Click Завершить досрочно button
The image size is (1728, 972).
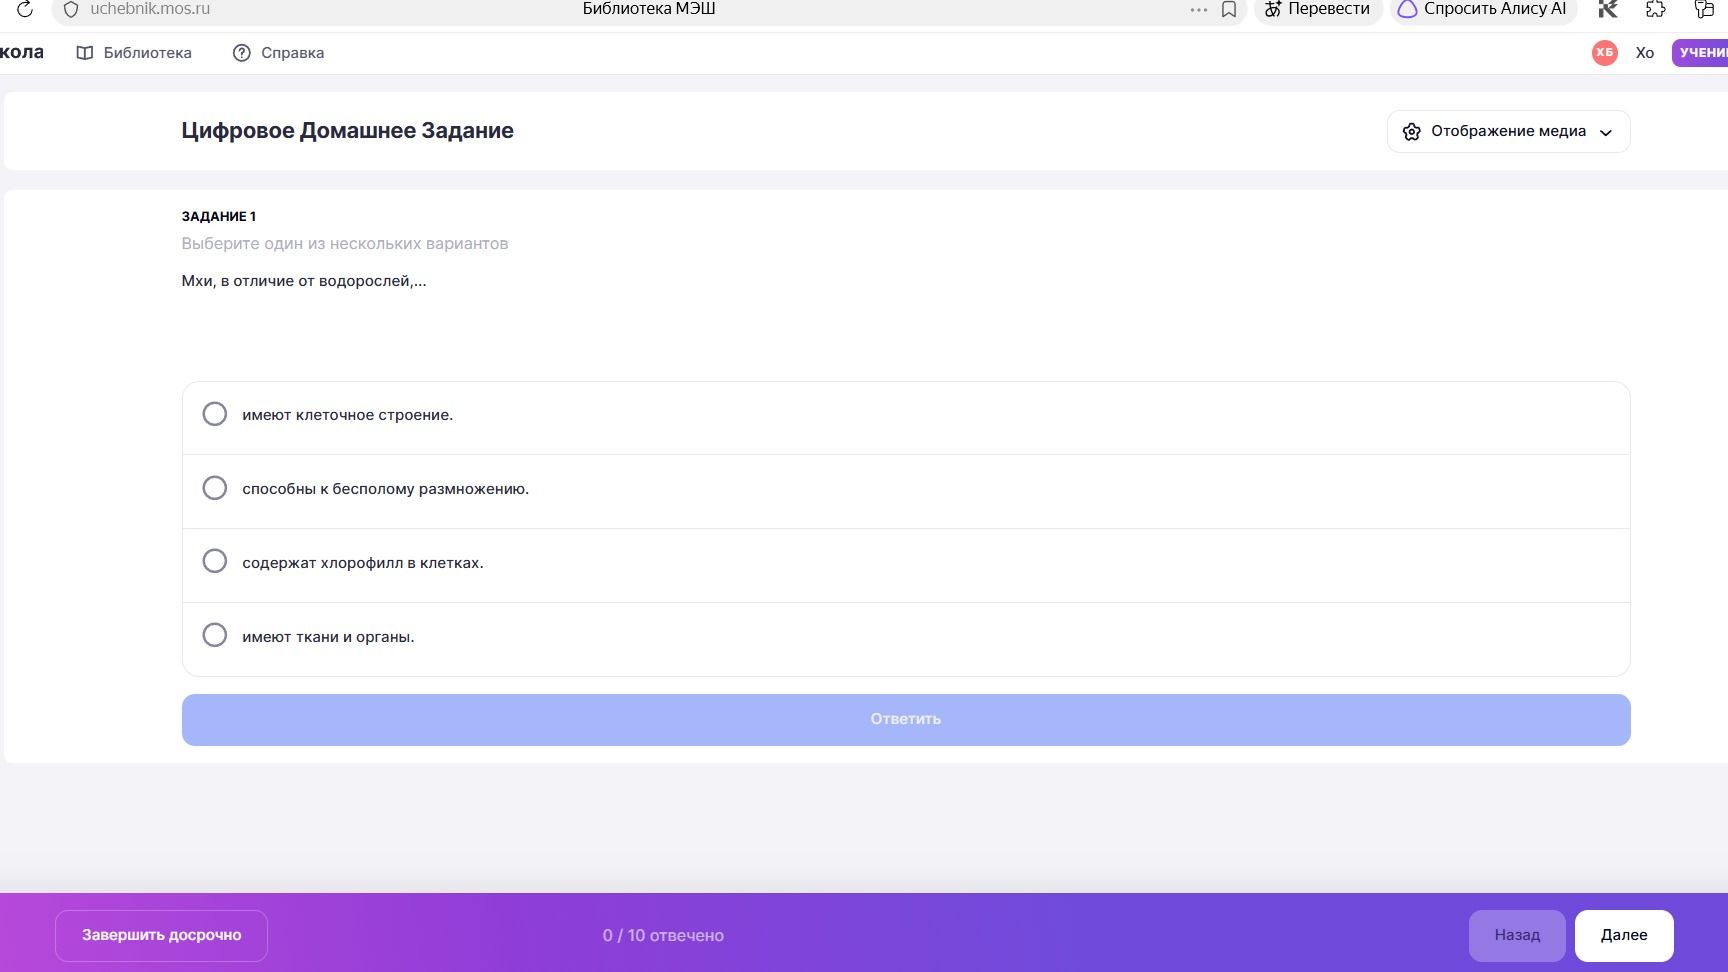tap(161, 936)
